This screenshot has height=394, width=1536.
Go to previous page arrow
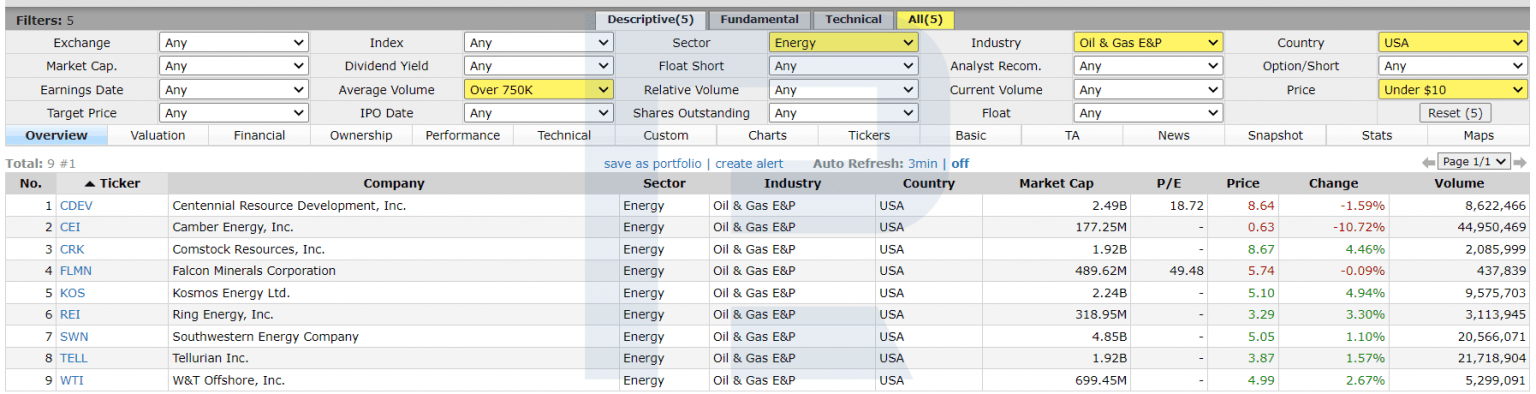point(1428,163)
